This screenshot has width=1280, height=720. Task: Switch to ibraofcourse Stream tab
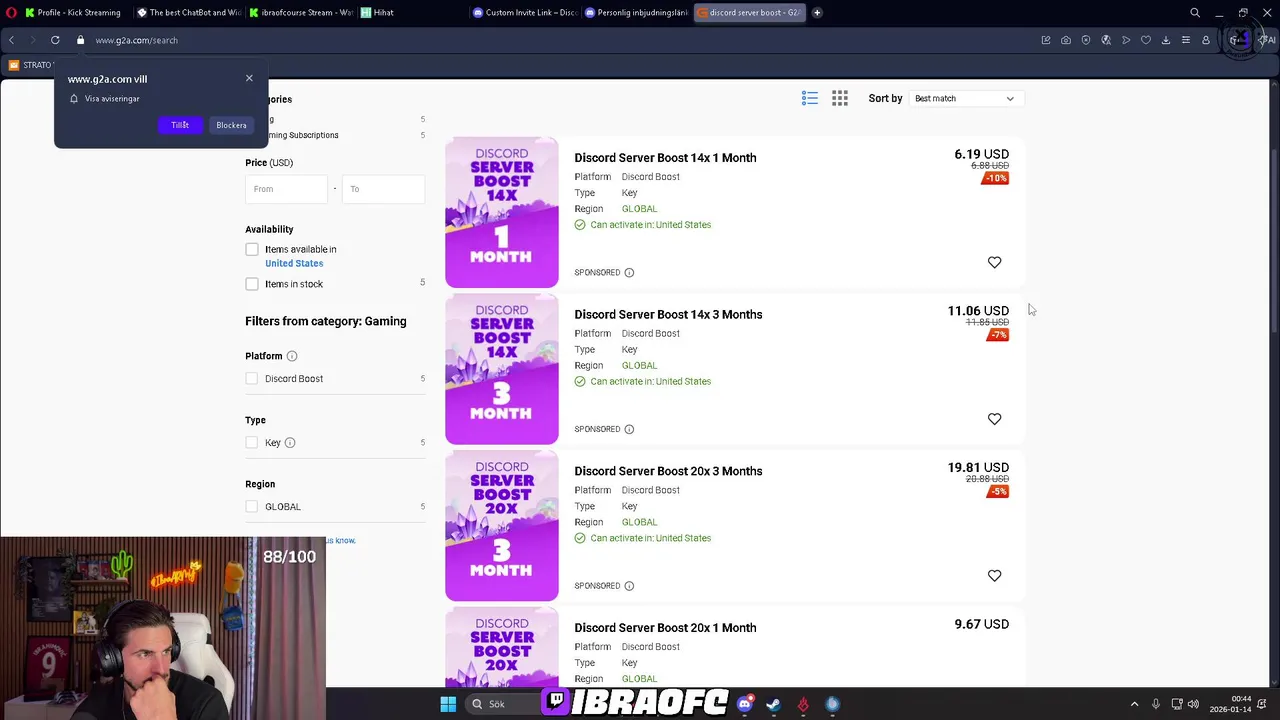coord(301,13)
